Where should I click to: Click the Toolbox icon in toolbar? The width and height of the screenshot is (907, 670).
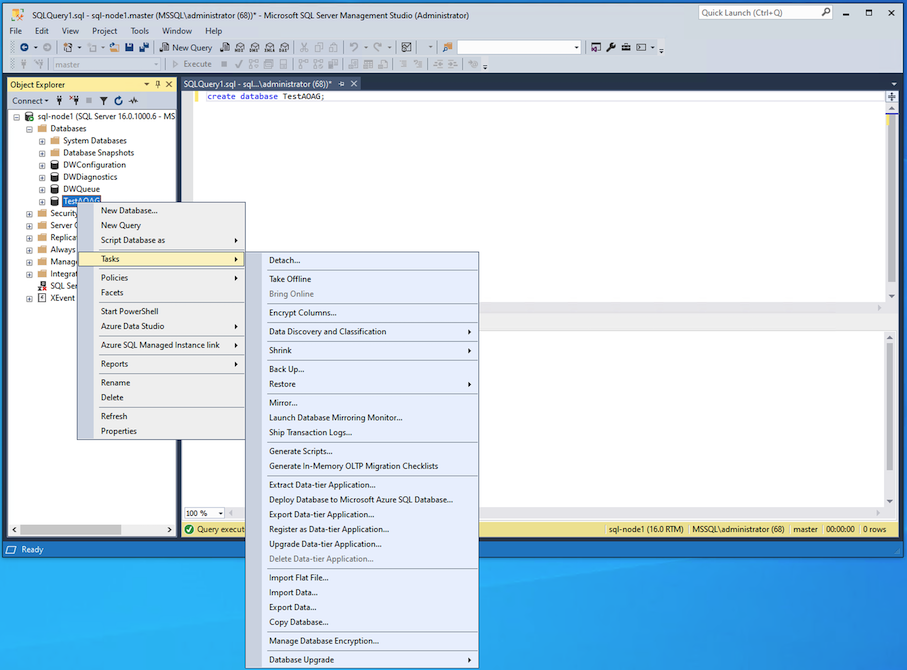tap(626, 47)
